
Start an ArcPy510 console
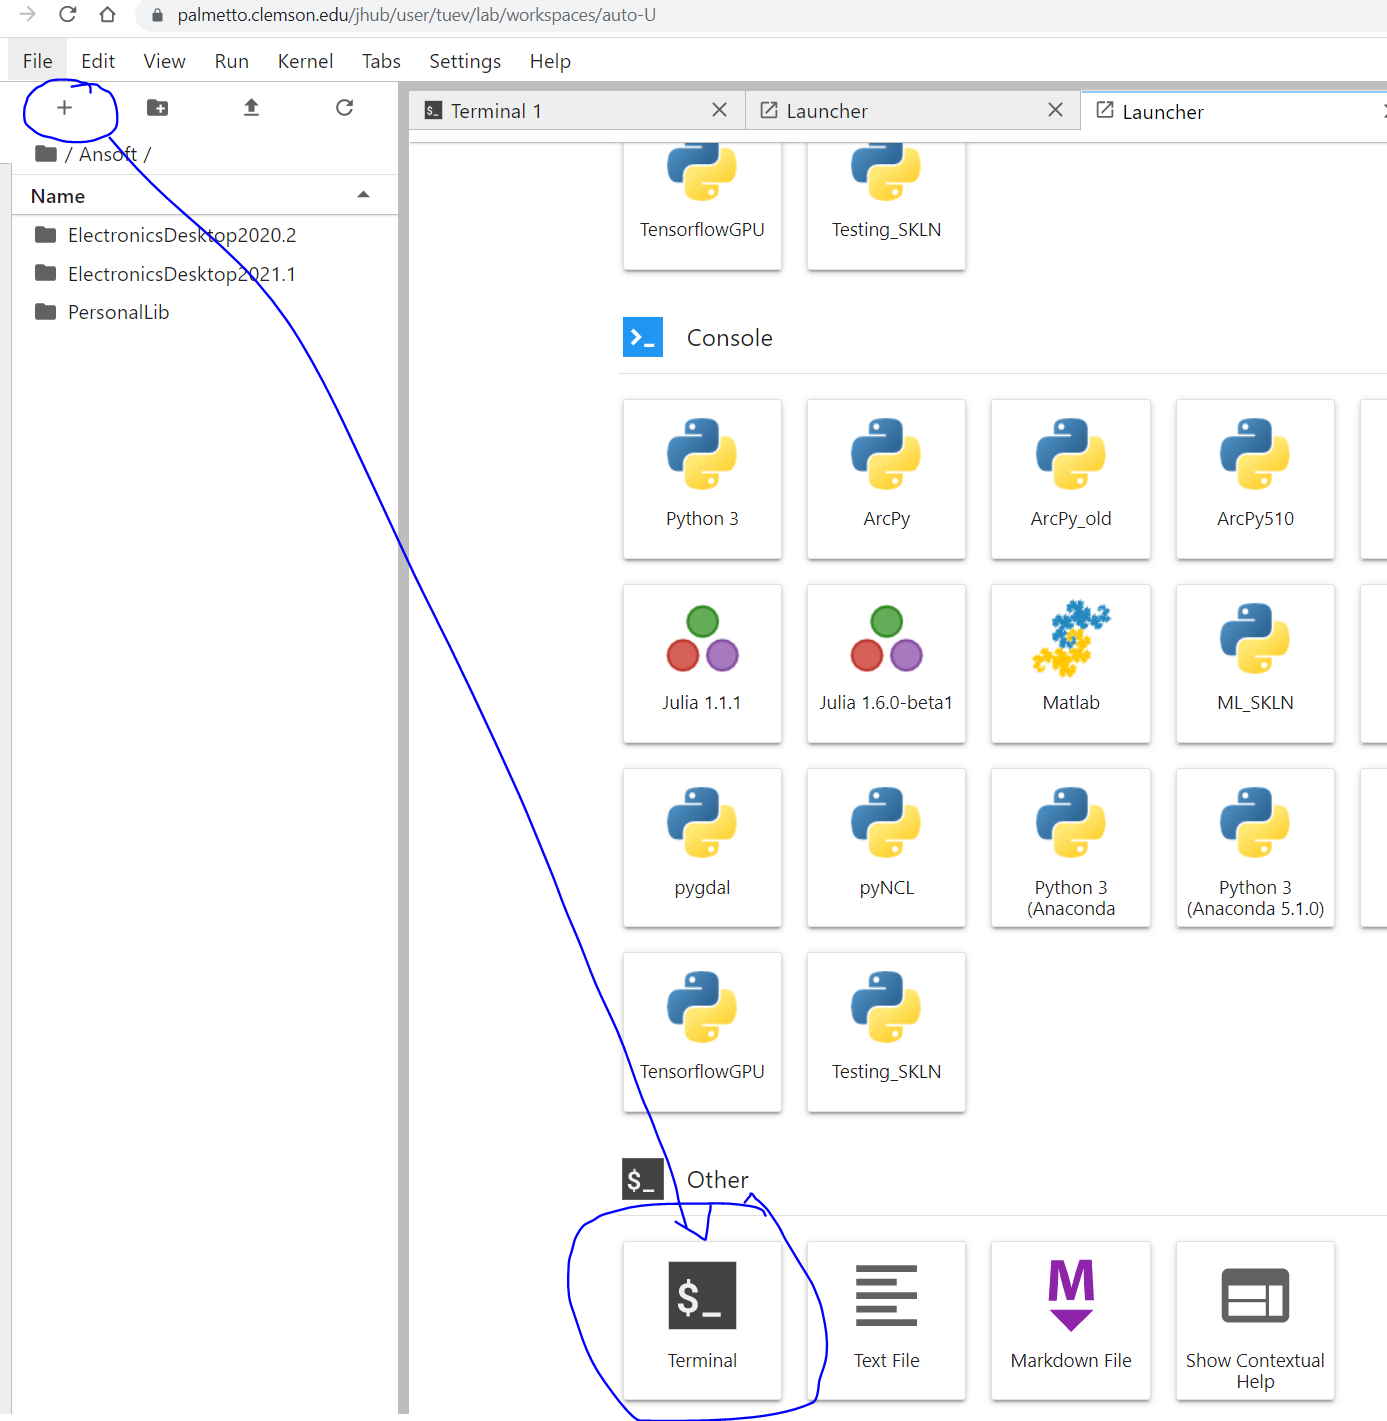1255,479
